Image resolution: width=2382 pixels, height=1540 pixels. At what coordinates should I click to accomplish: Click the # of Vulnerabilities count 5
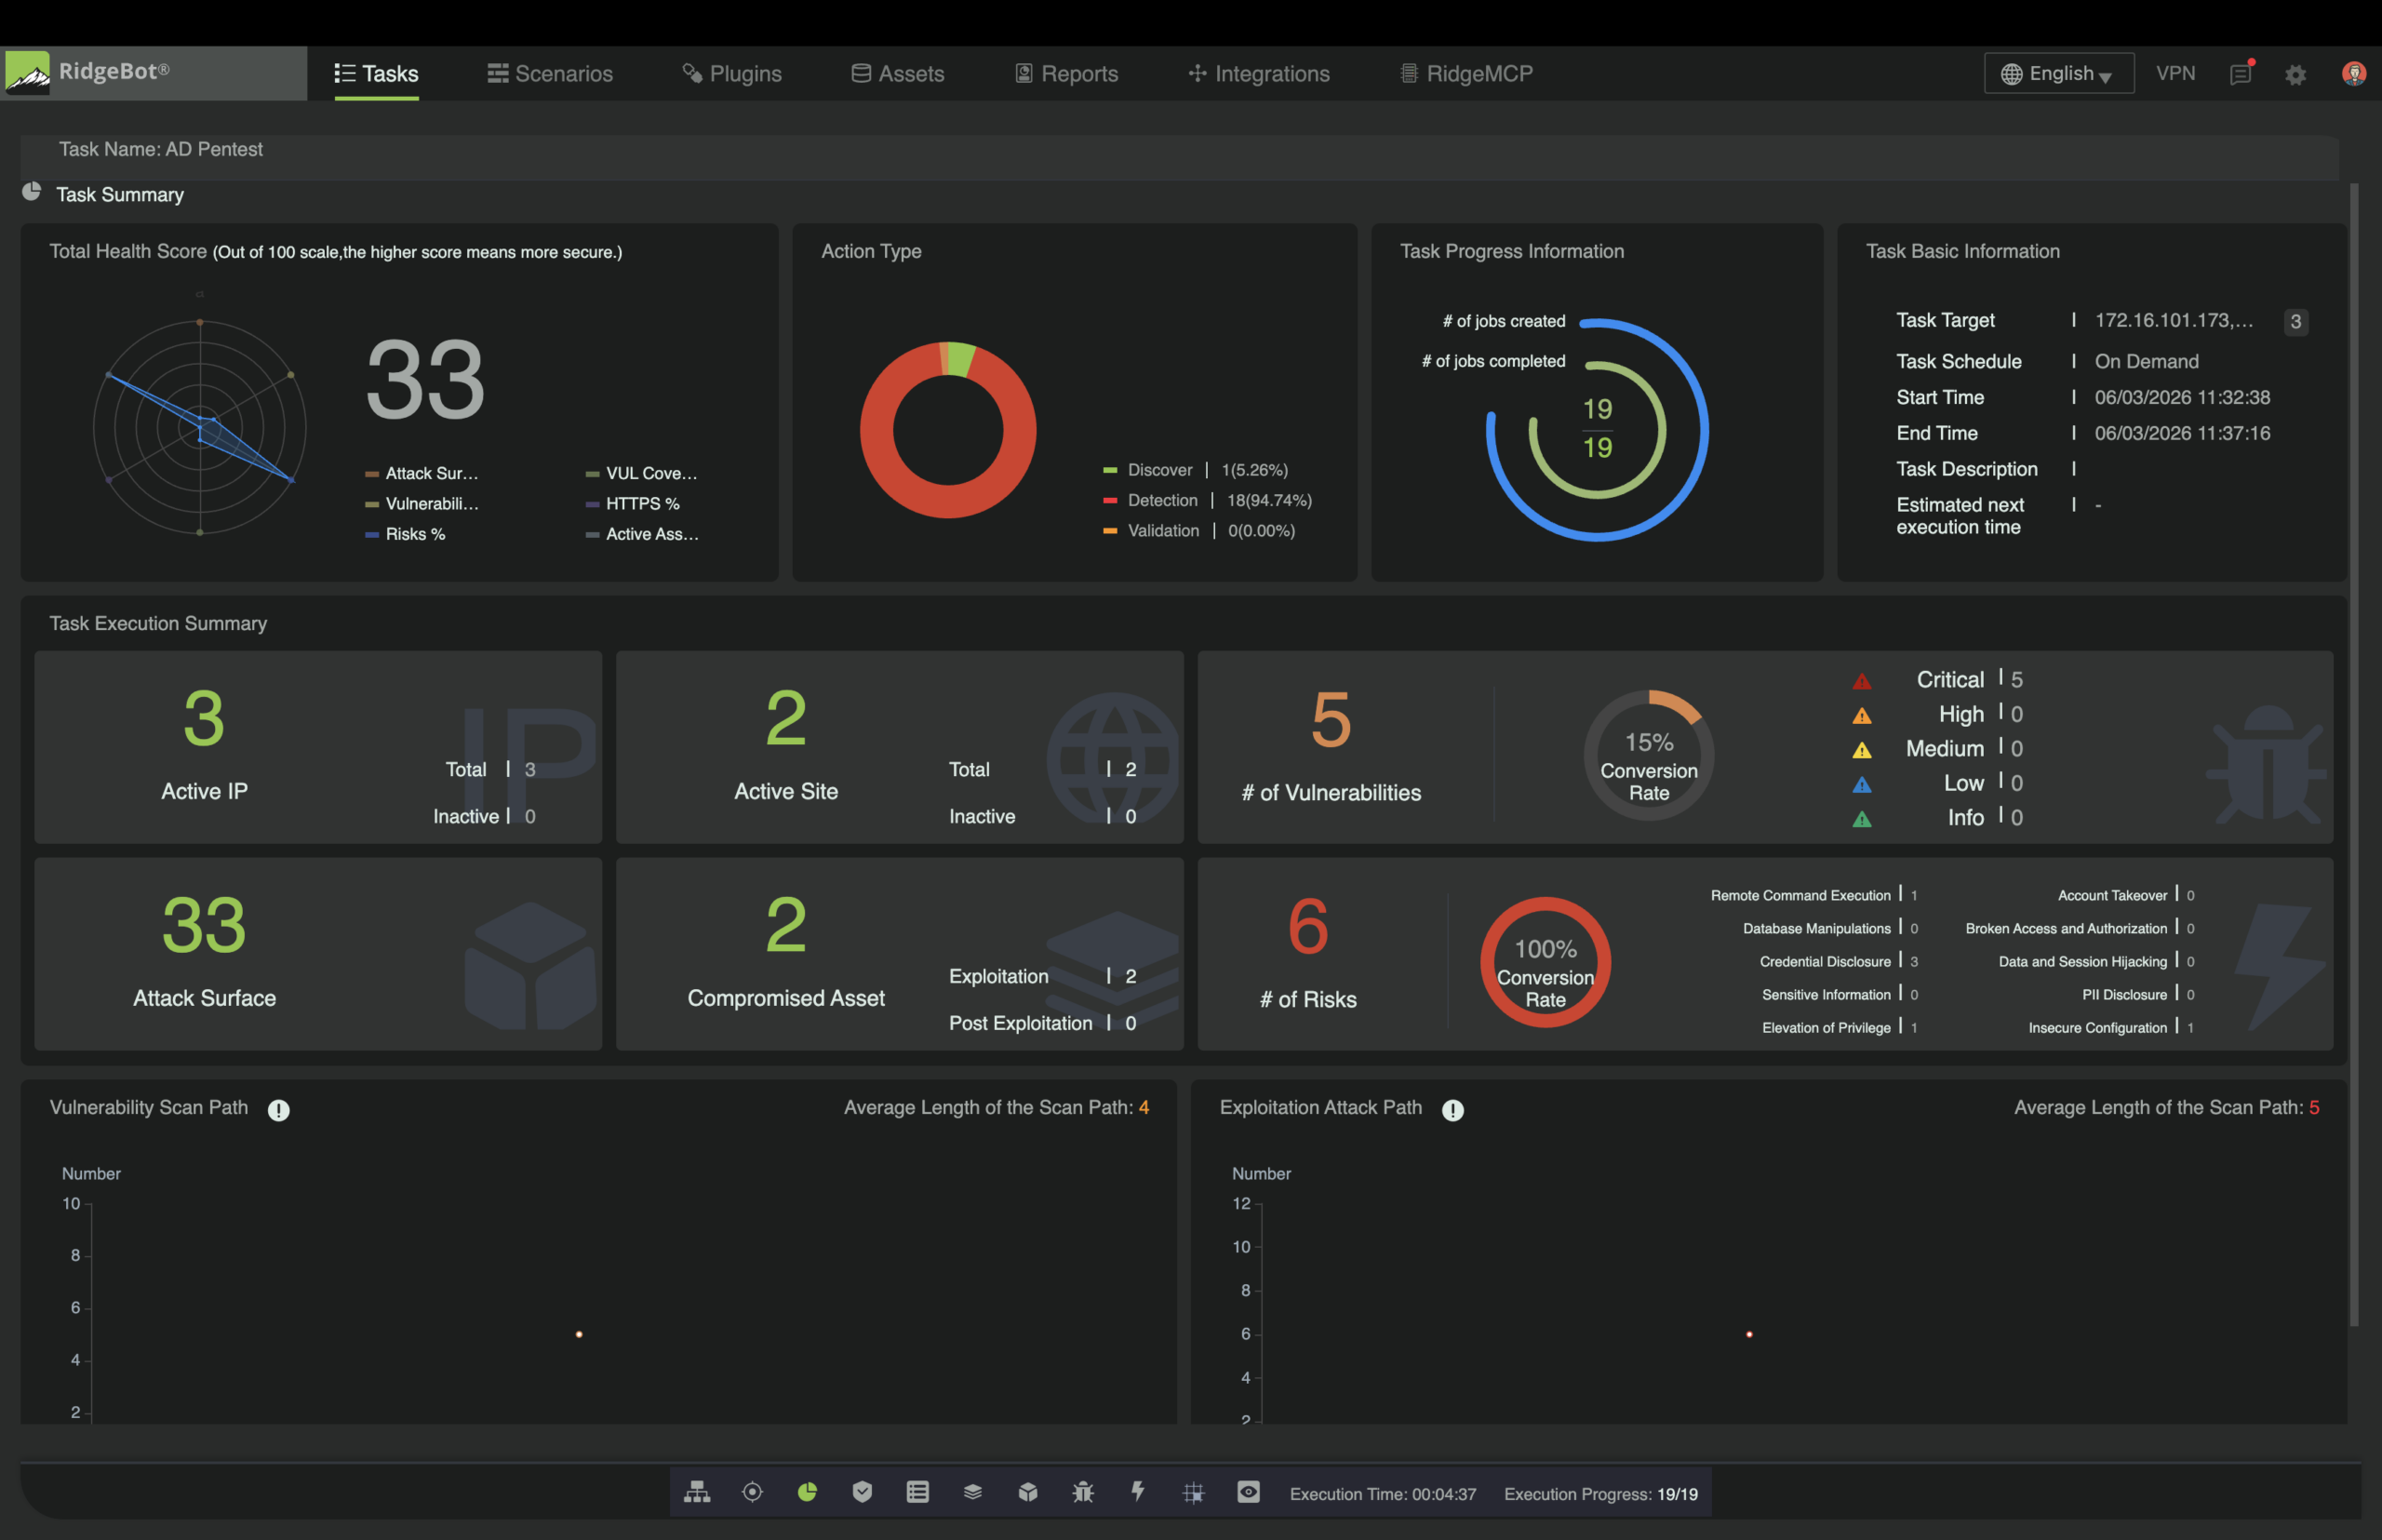click(x=1331, y=719)
